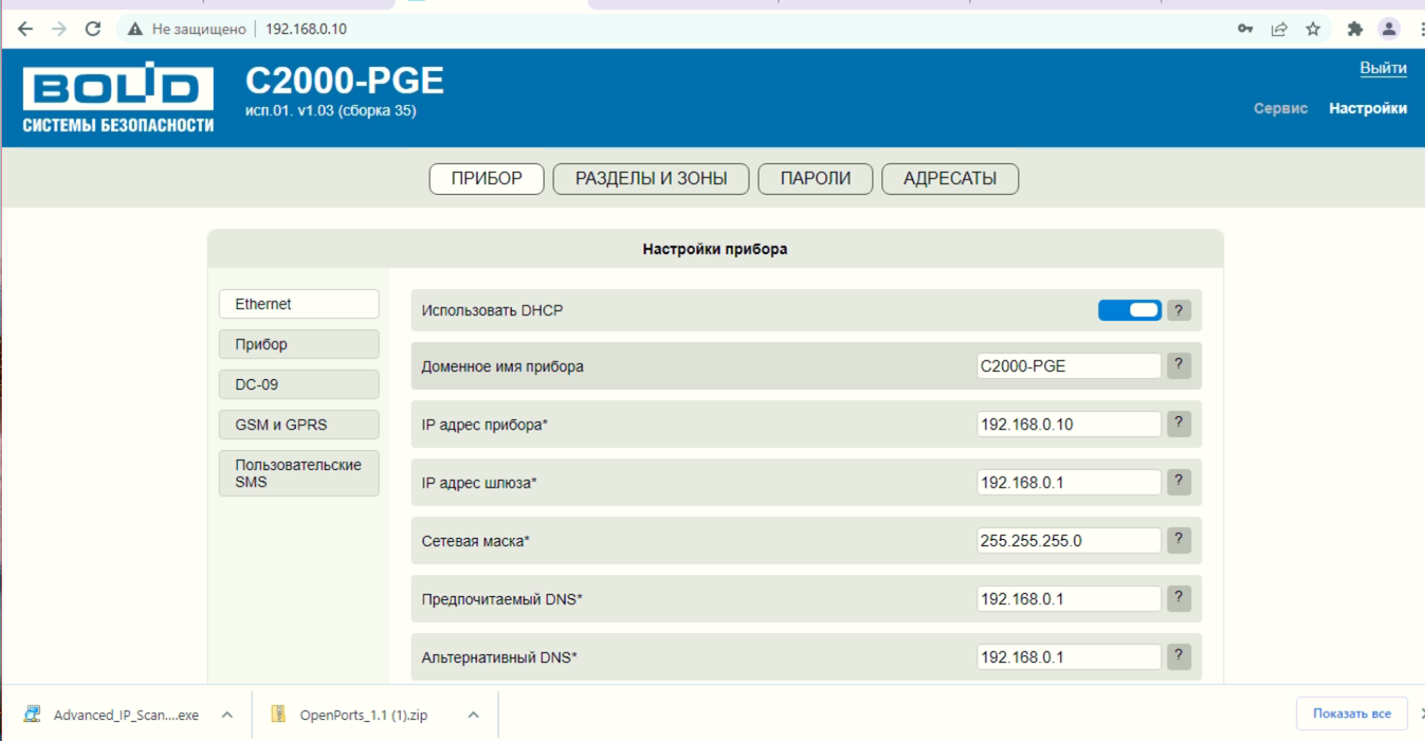Viewport: 1425px width, 741px height.
Task: Select GSM и GPRS side menu
Action: (x=299, y=424)
